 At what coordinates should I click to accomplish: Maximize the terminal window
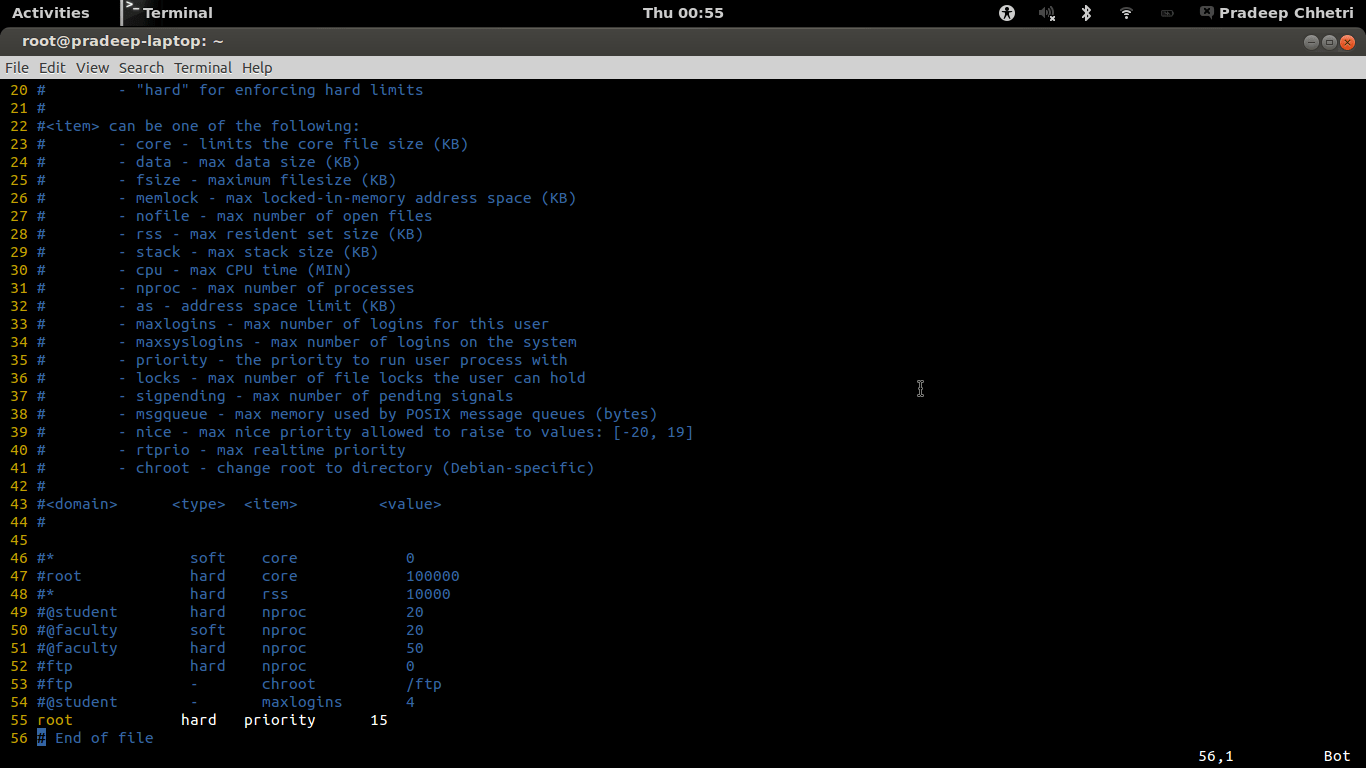(x=1329, y=42)
